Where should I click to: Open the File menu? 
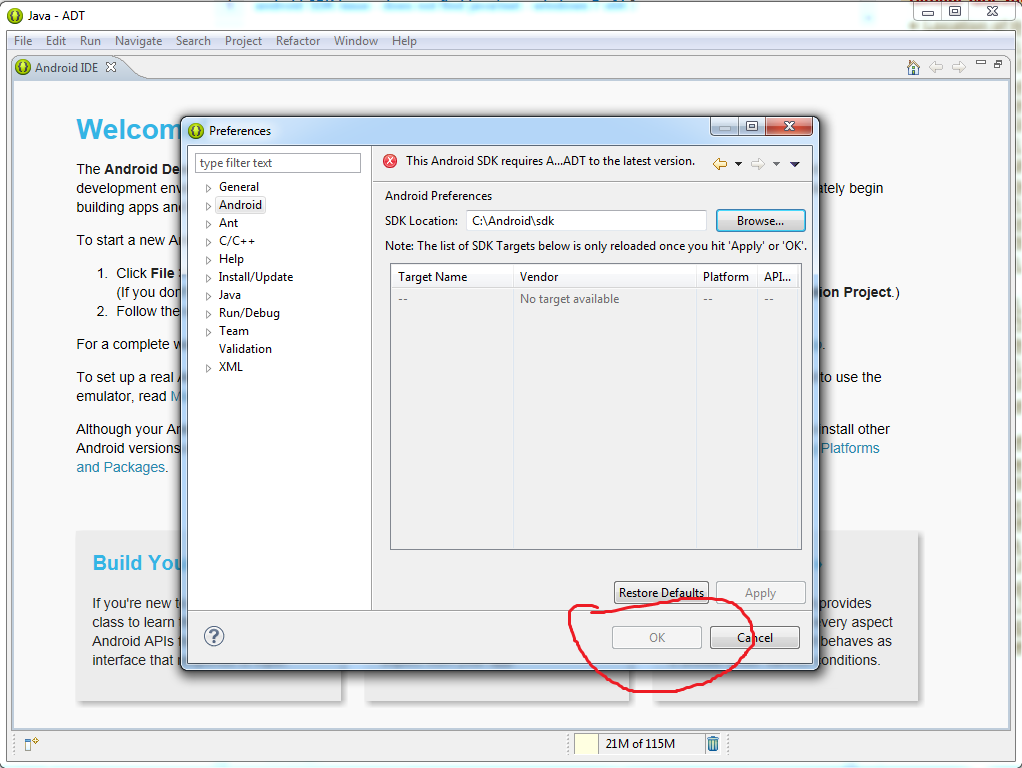(23, 40)
